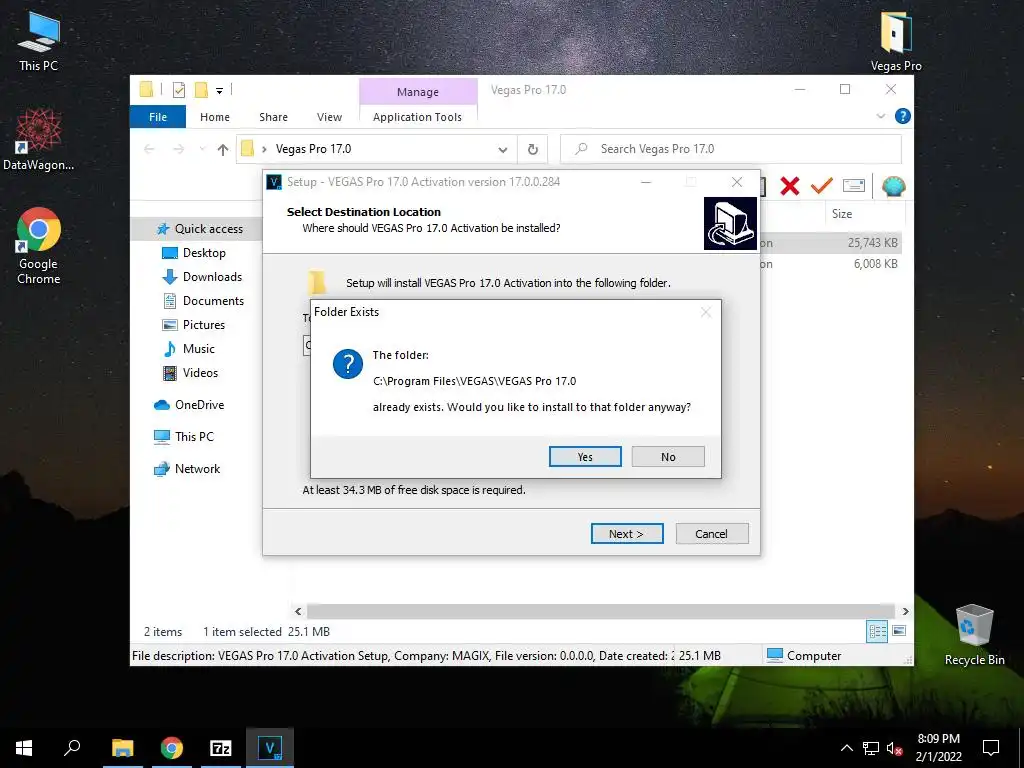Select Network in navigation pane
The height and width of the screenshot is (768, 1024).
[x=197, y=469]
